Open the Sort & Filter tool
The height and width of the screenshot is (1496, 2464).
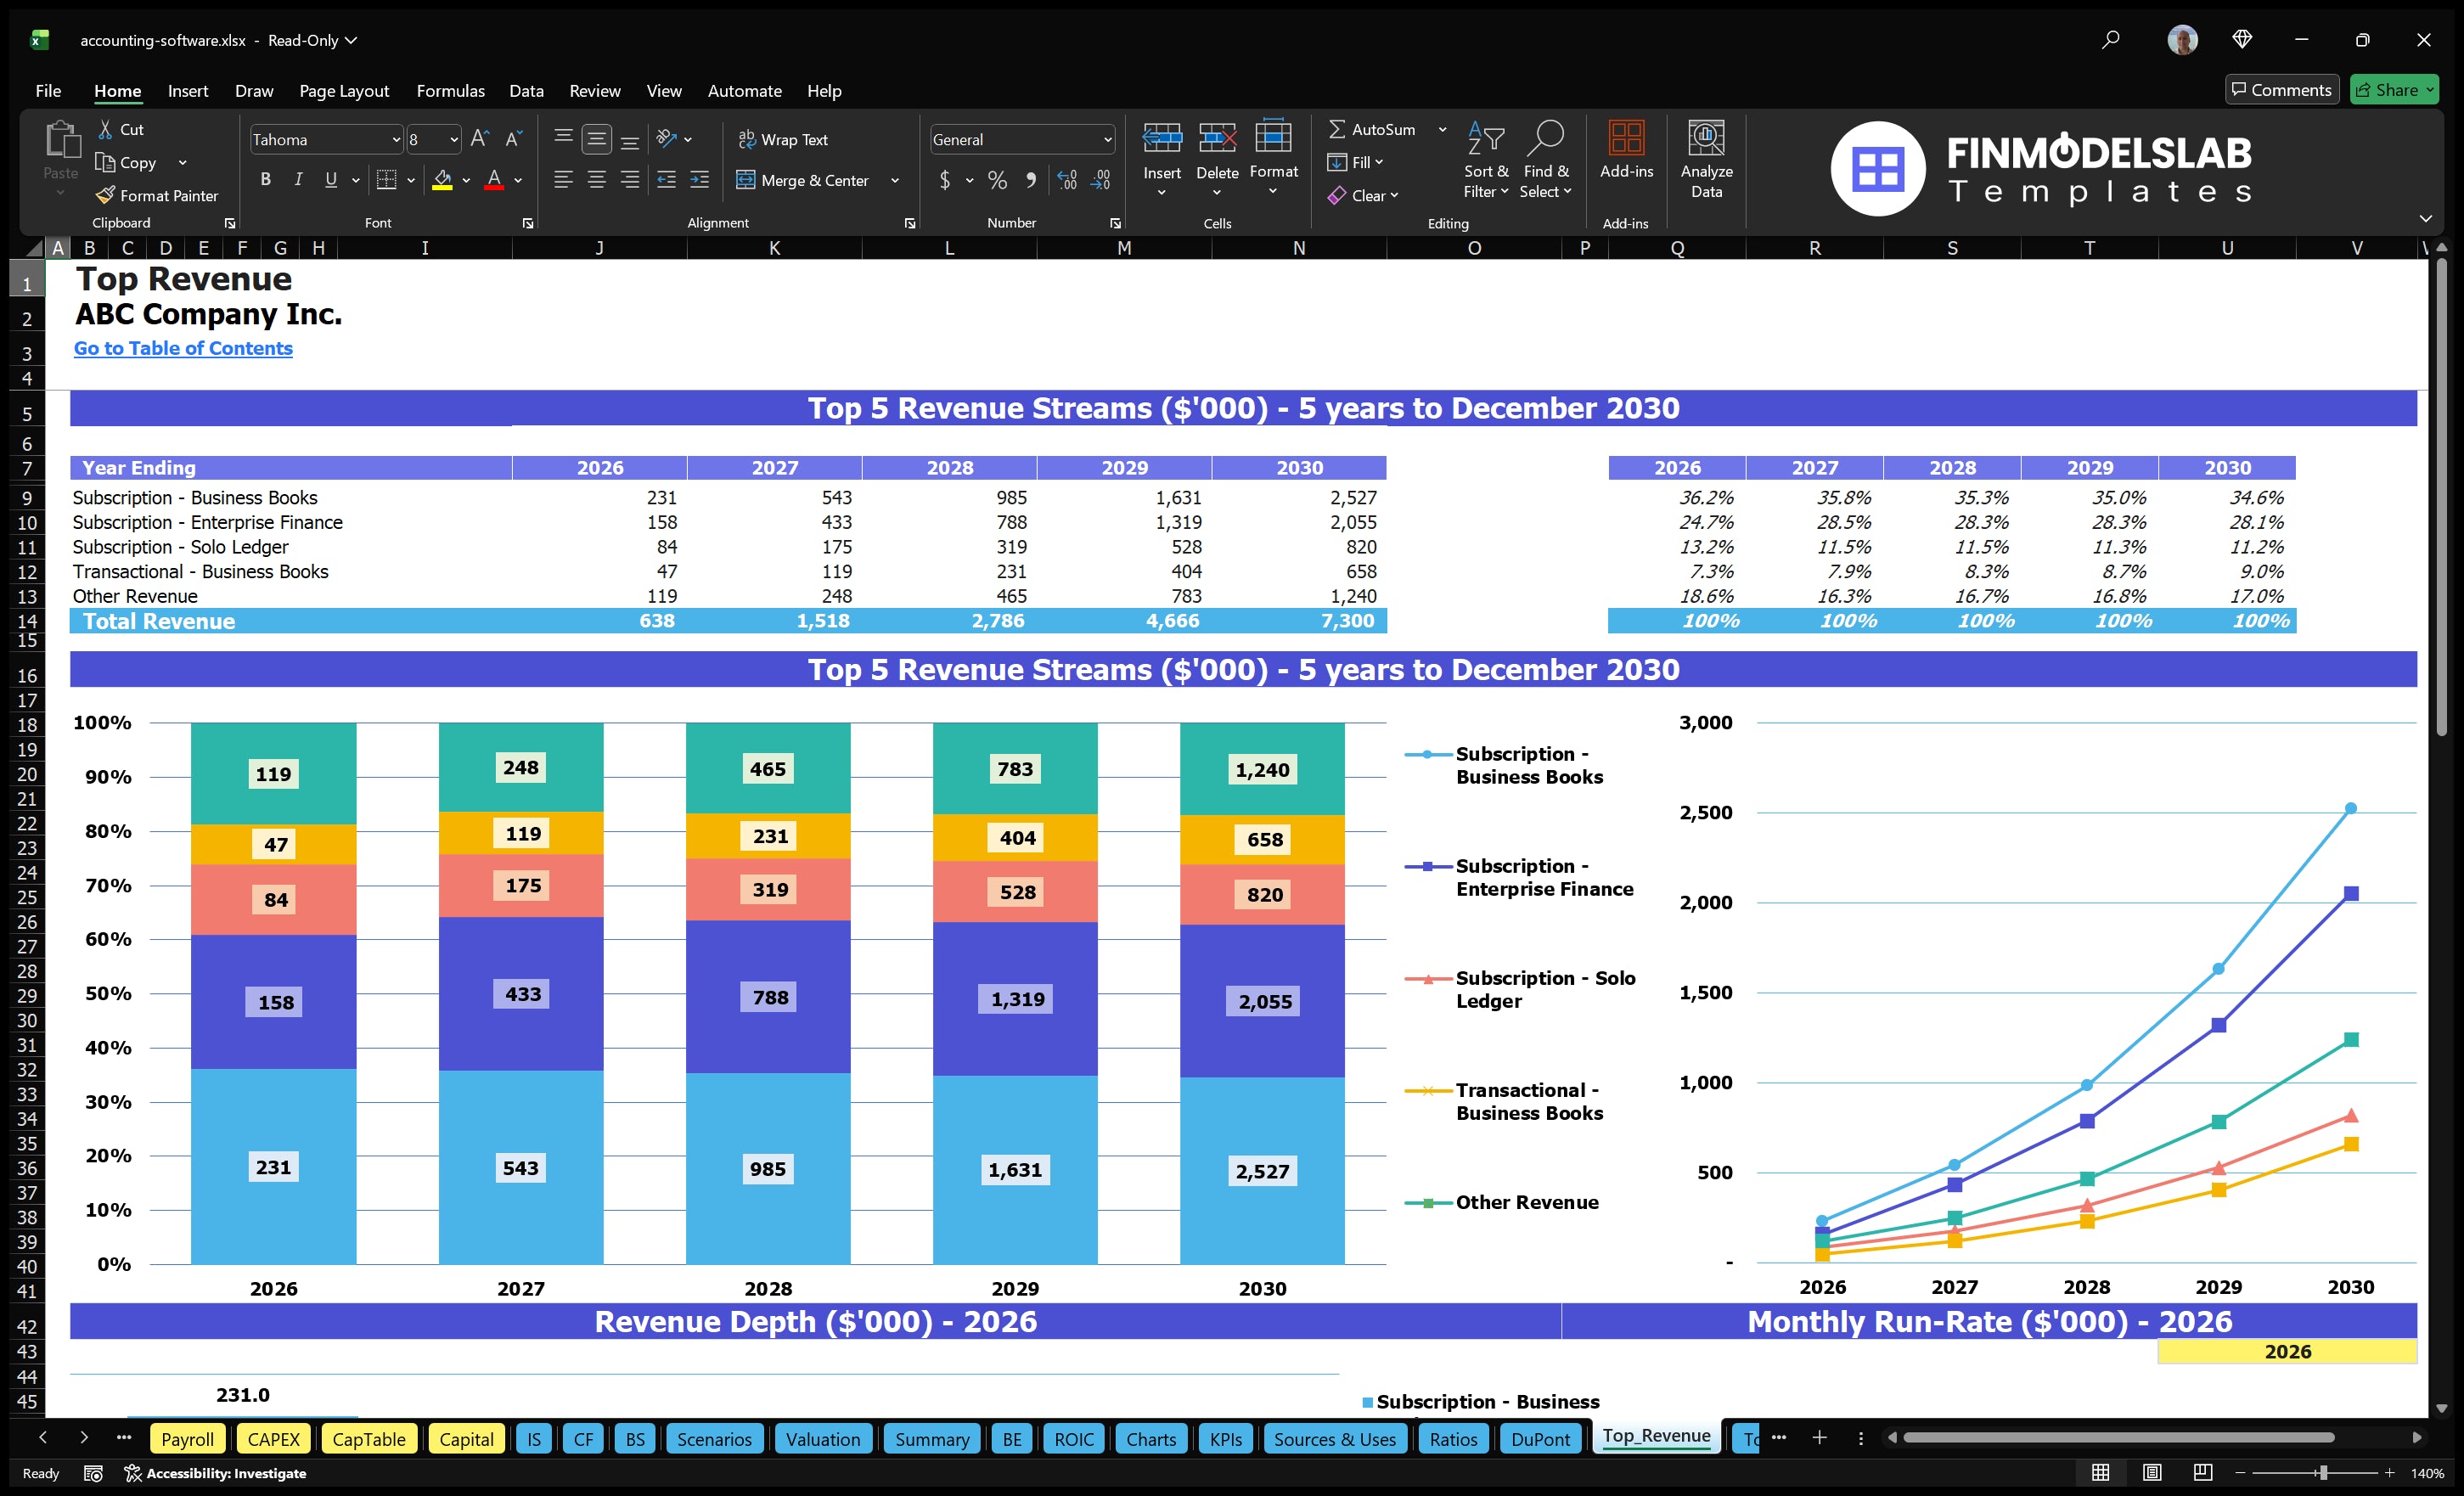(x=1486, y=160)
